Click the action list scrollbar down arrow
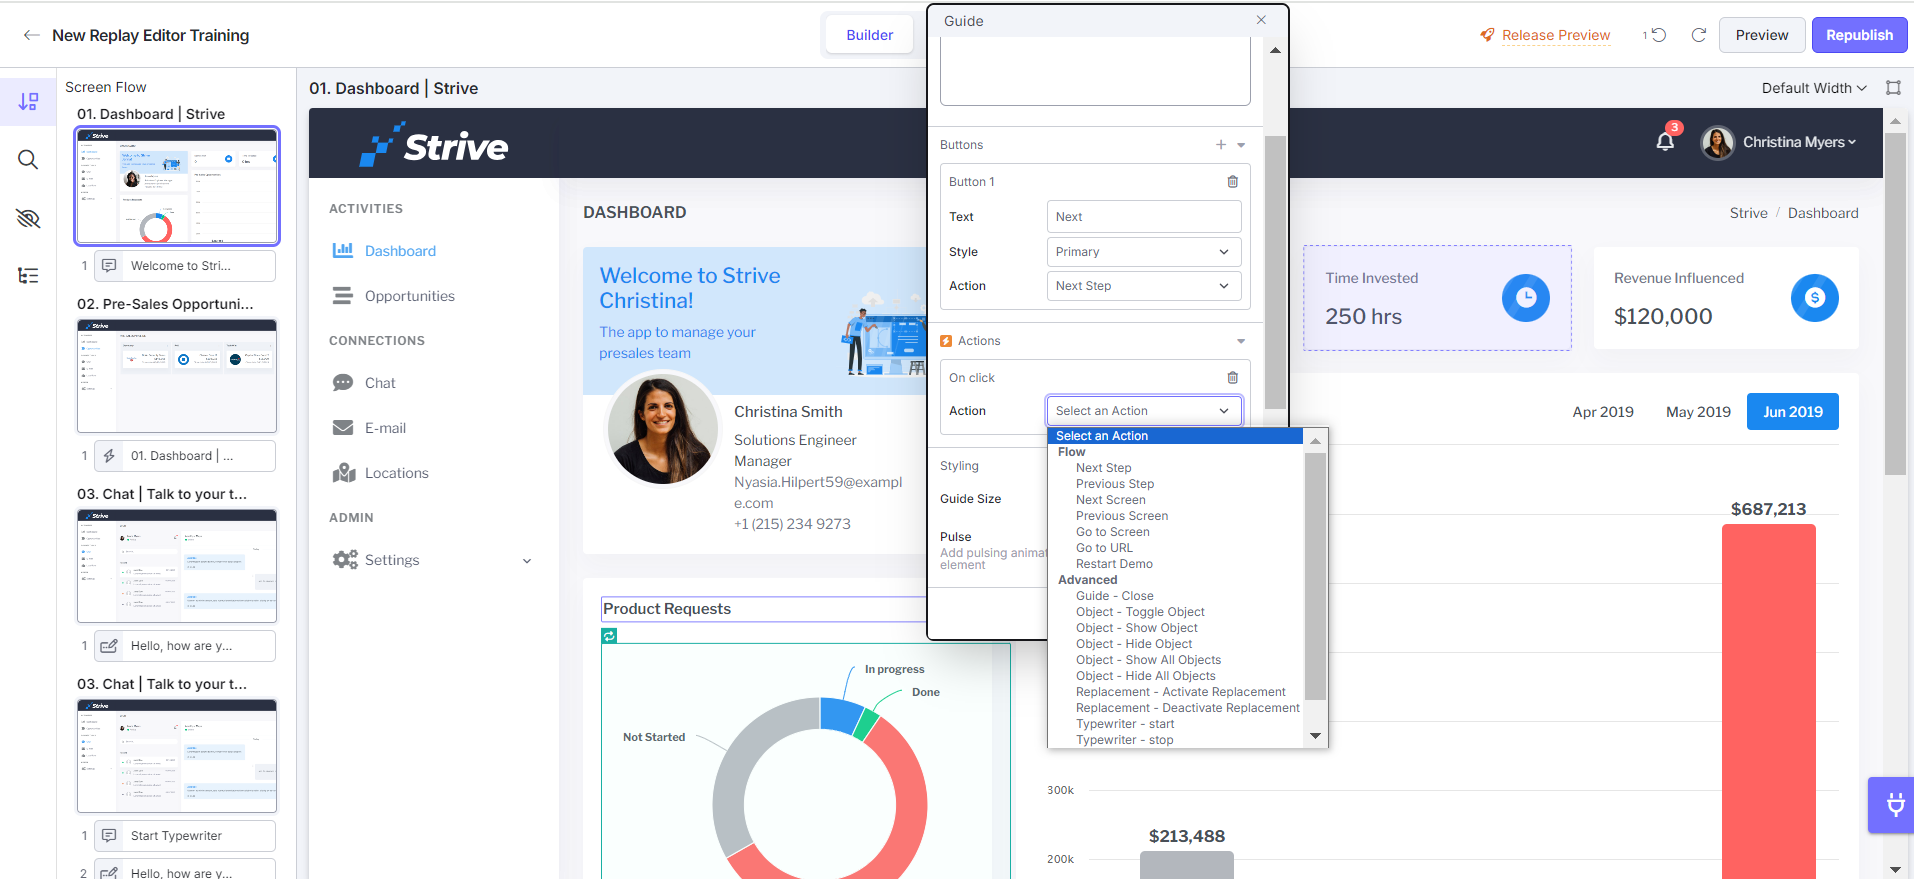The height and width of the screenshot is (879, 1914). click(1316, 736)
